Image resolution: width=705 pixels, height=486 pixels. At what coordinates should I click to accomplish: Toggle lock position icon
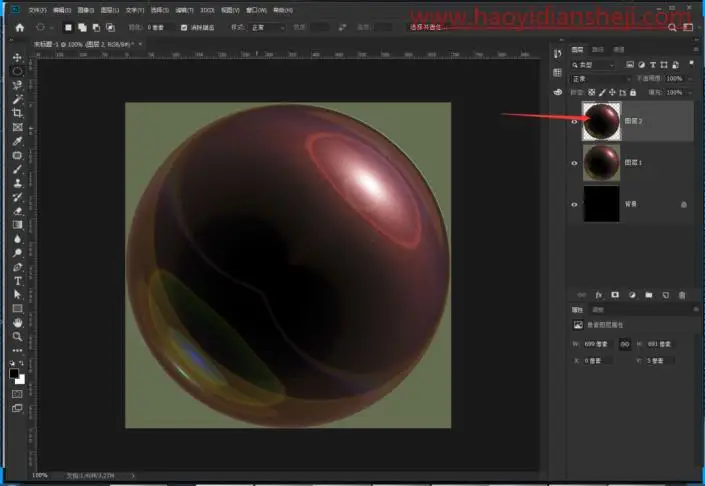612,92
